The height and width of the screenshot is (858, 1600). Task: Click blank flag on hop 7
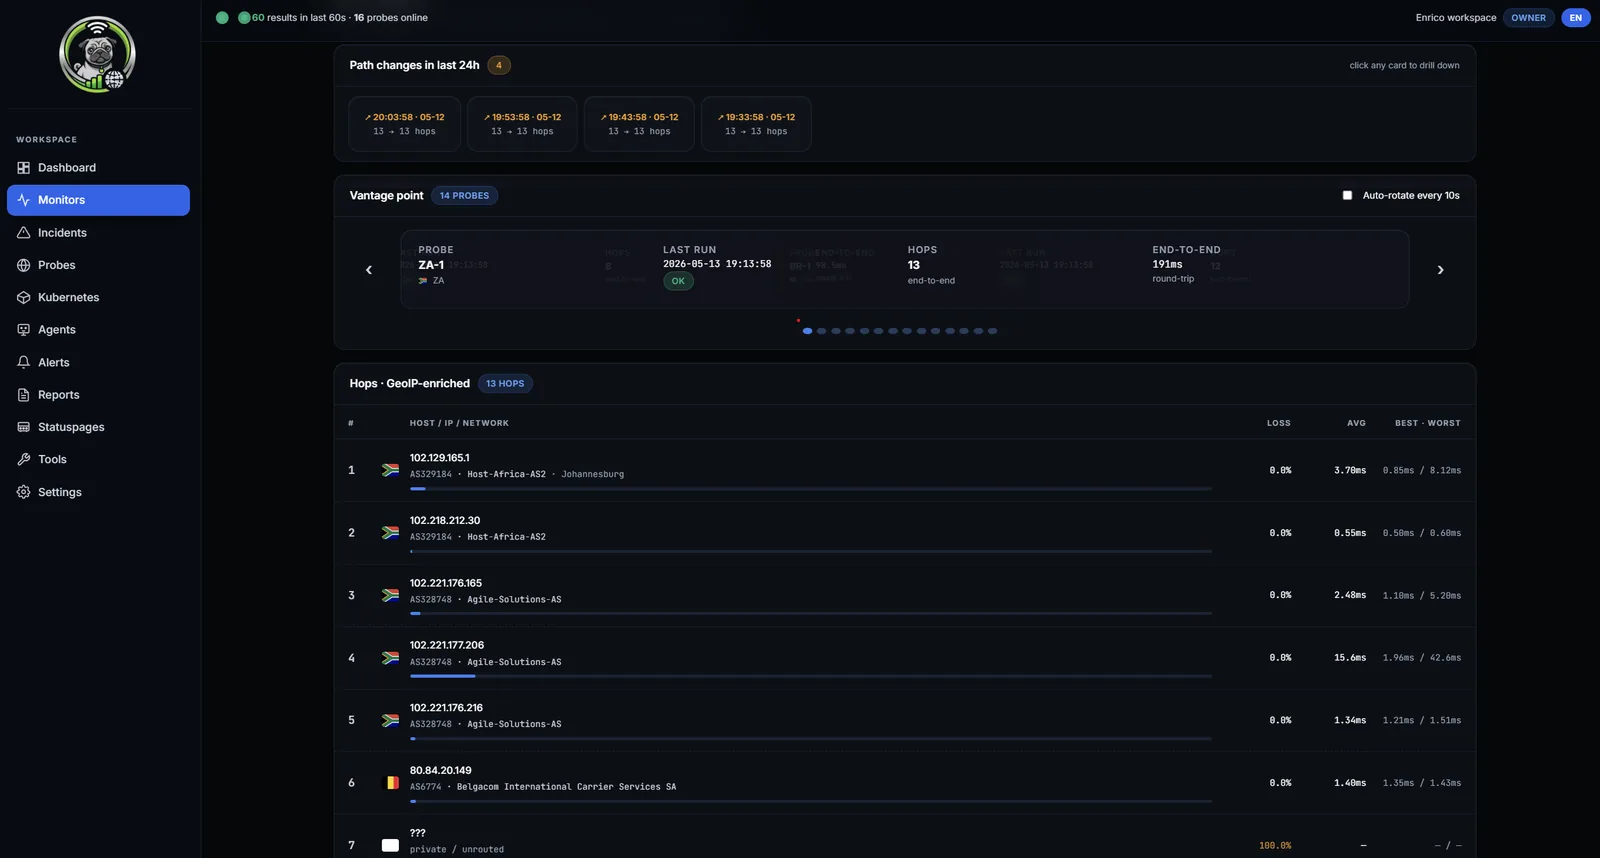pos(390,846)
